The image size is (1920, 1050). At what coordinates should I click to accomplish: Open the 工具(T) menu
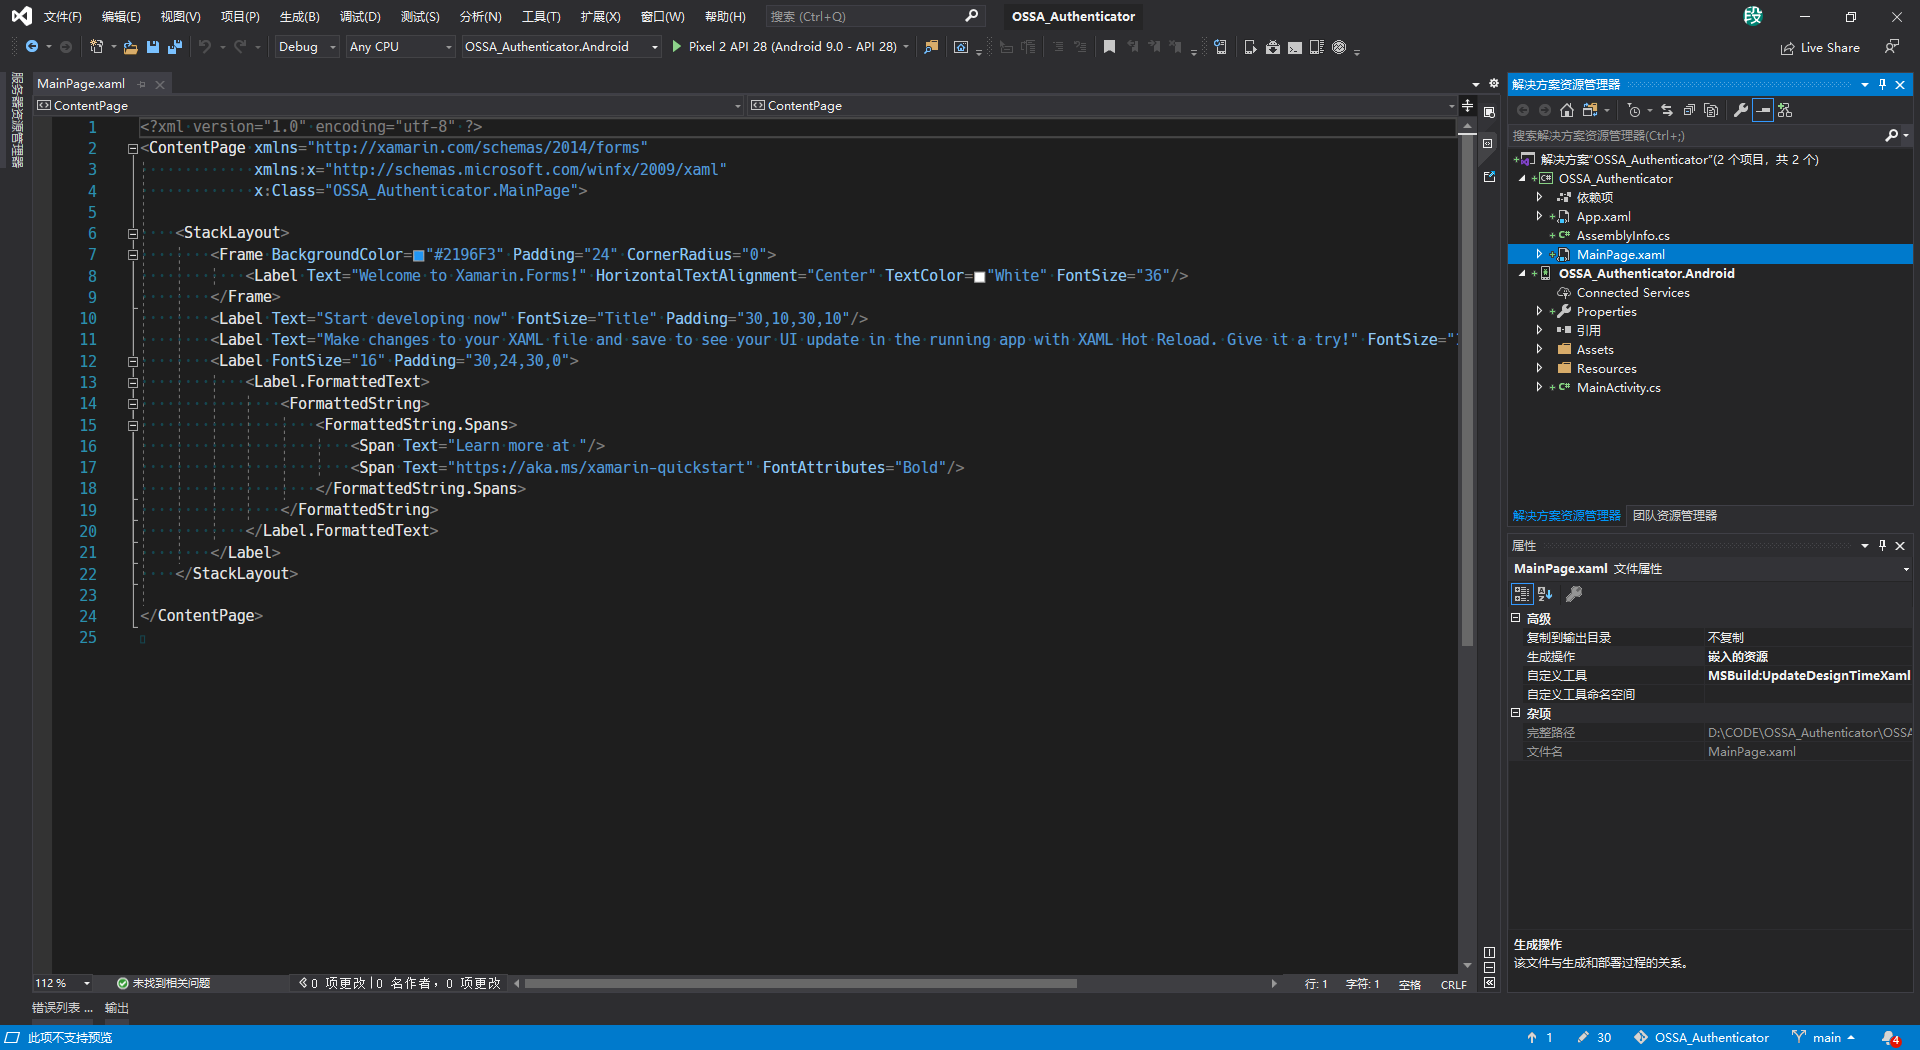coord(541,17)
